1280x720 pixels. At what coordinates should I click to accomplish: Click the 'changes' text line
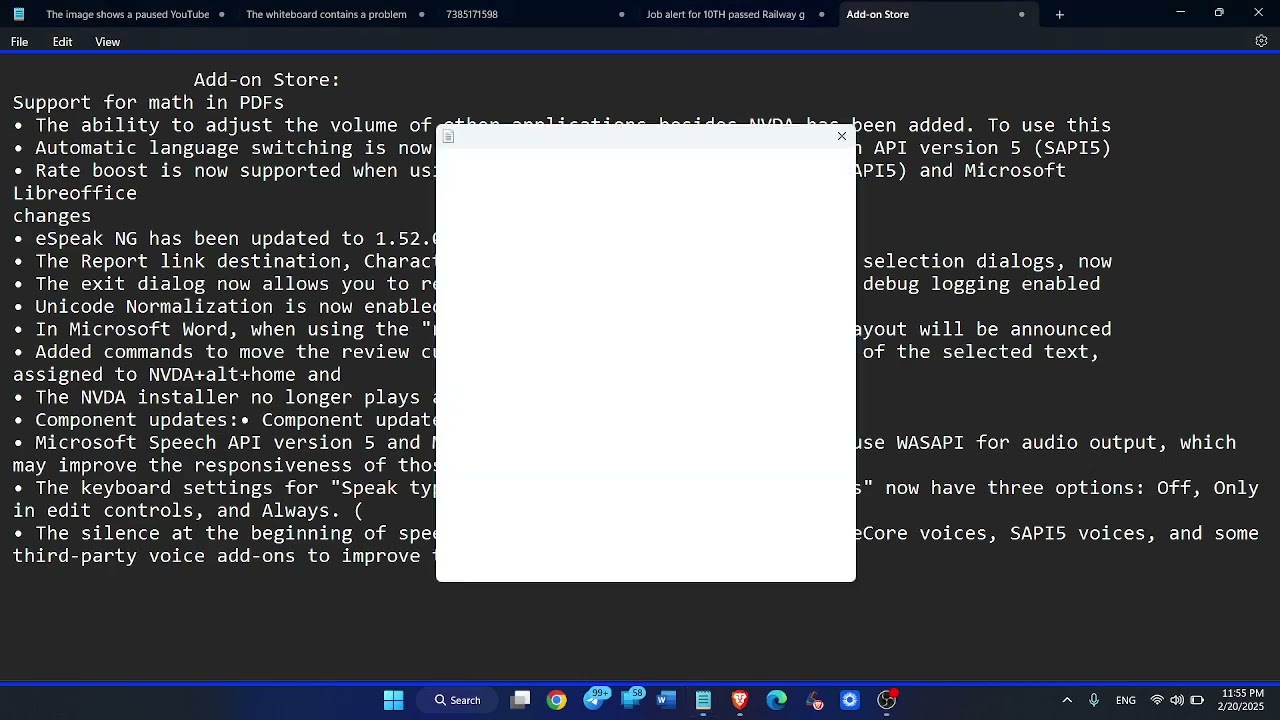(52, 216)
